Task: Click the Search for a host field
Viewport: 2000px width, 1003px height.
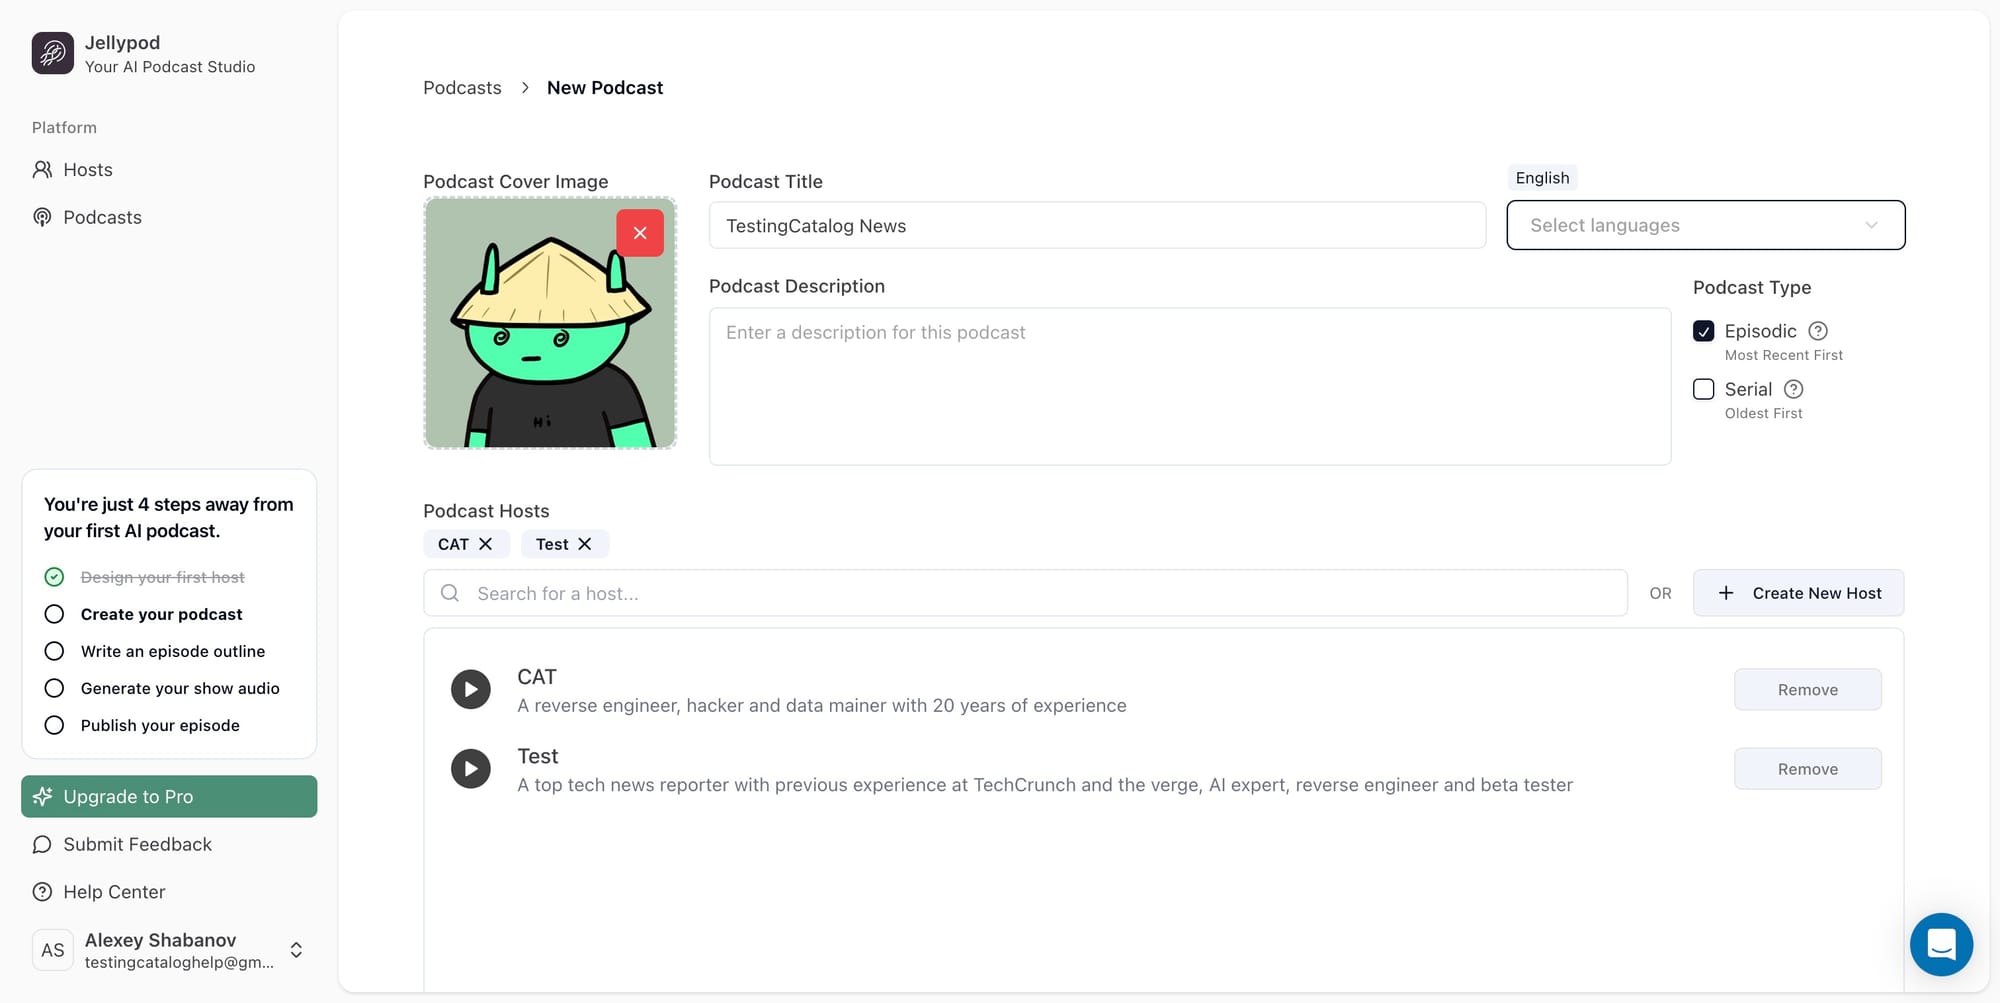Action: pos(1025,593)
